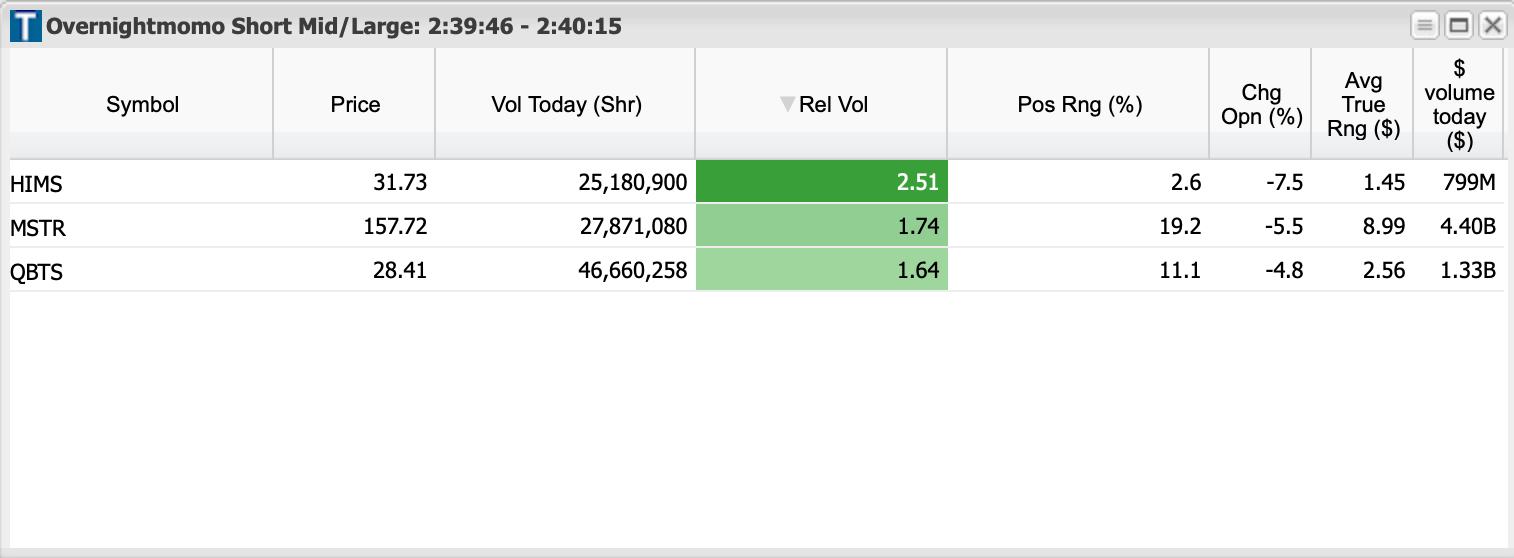Sort by Chg Opn (%) column

point(1261,104)
